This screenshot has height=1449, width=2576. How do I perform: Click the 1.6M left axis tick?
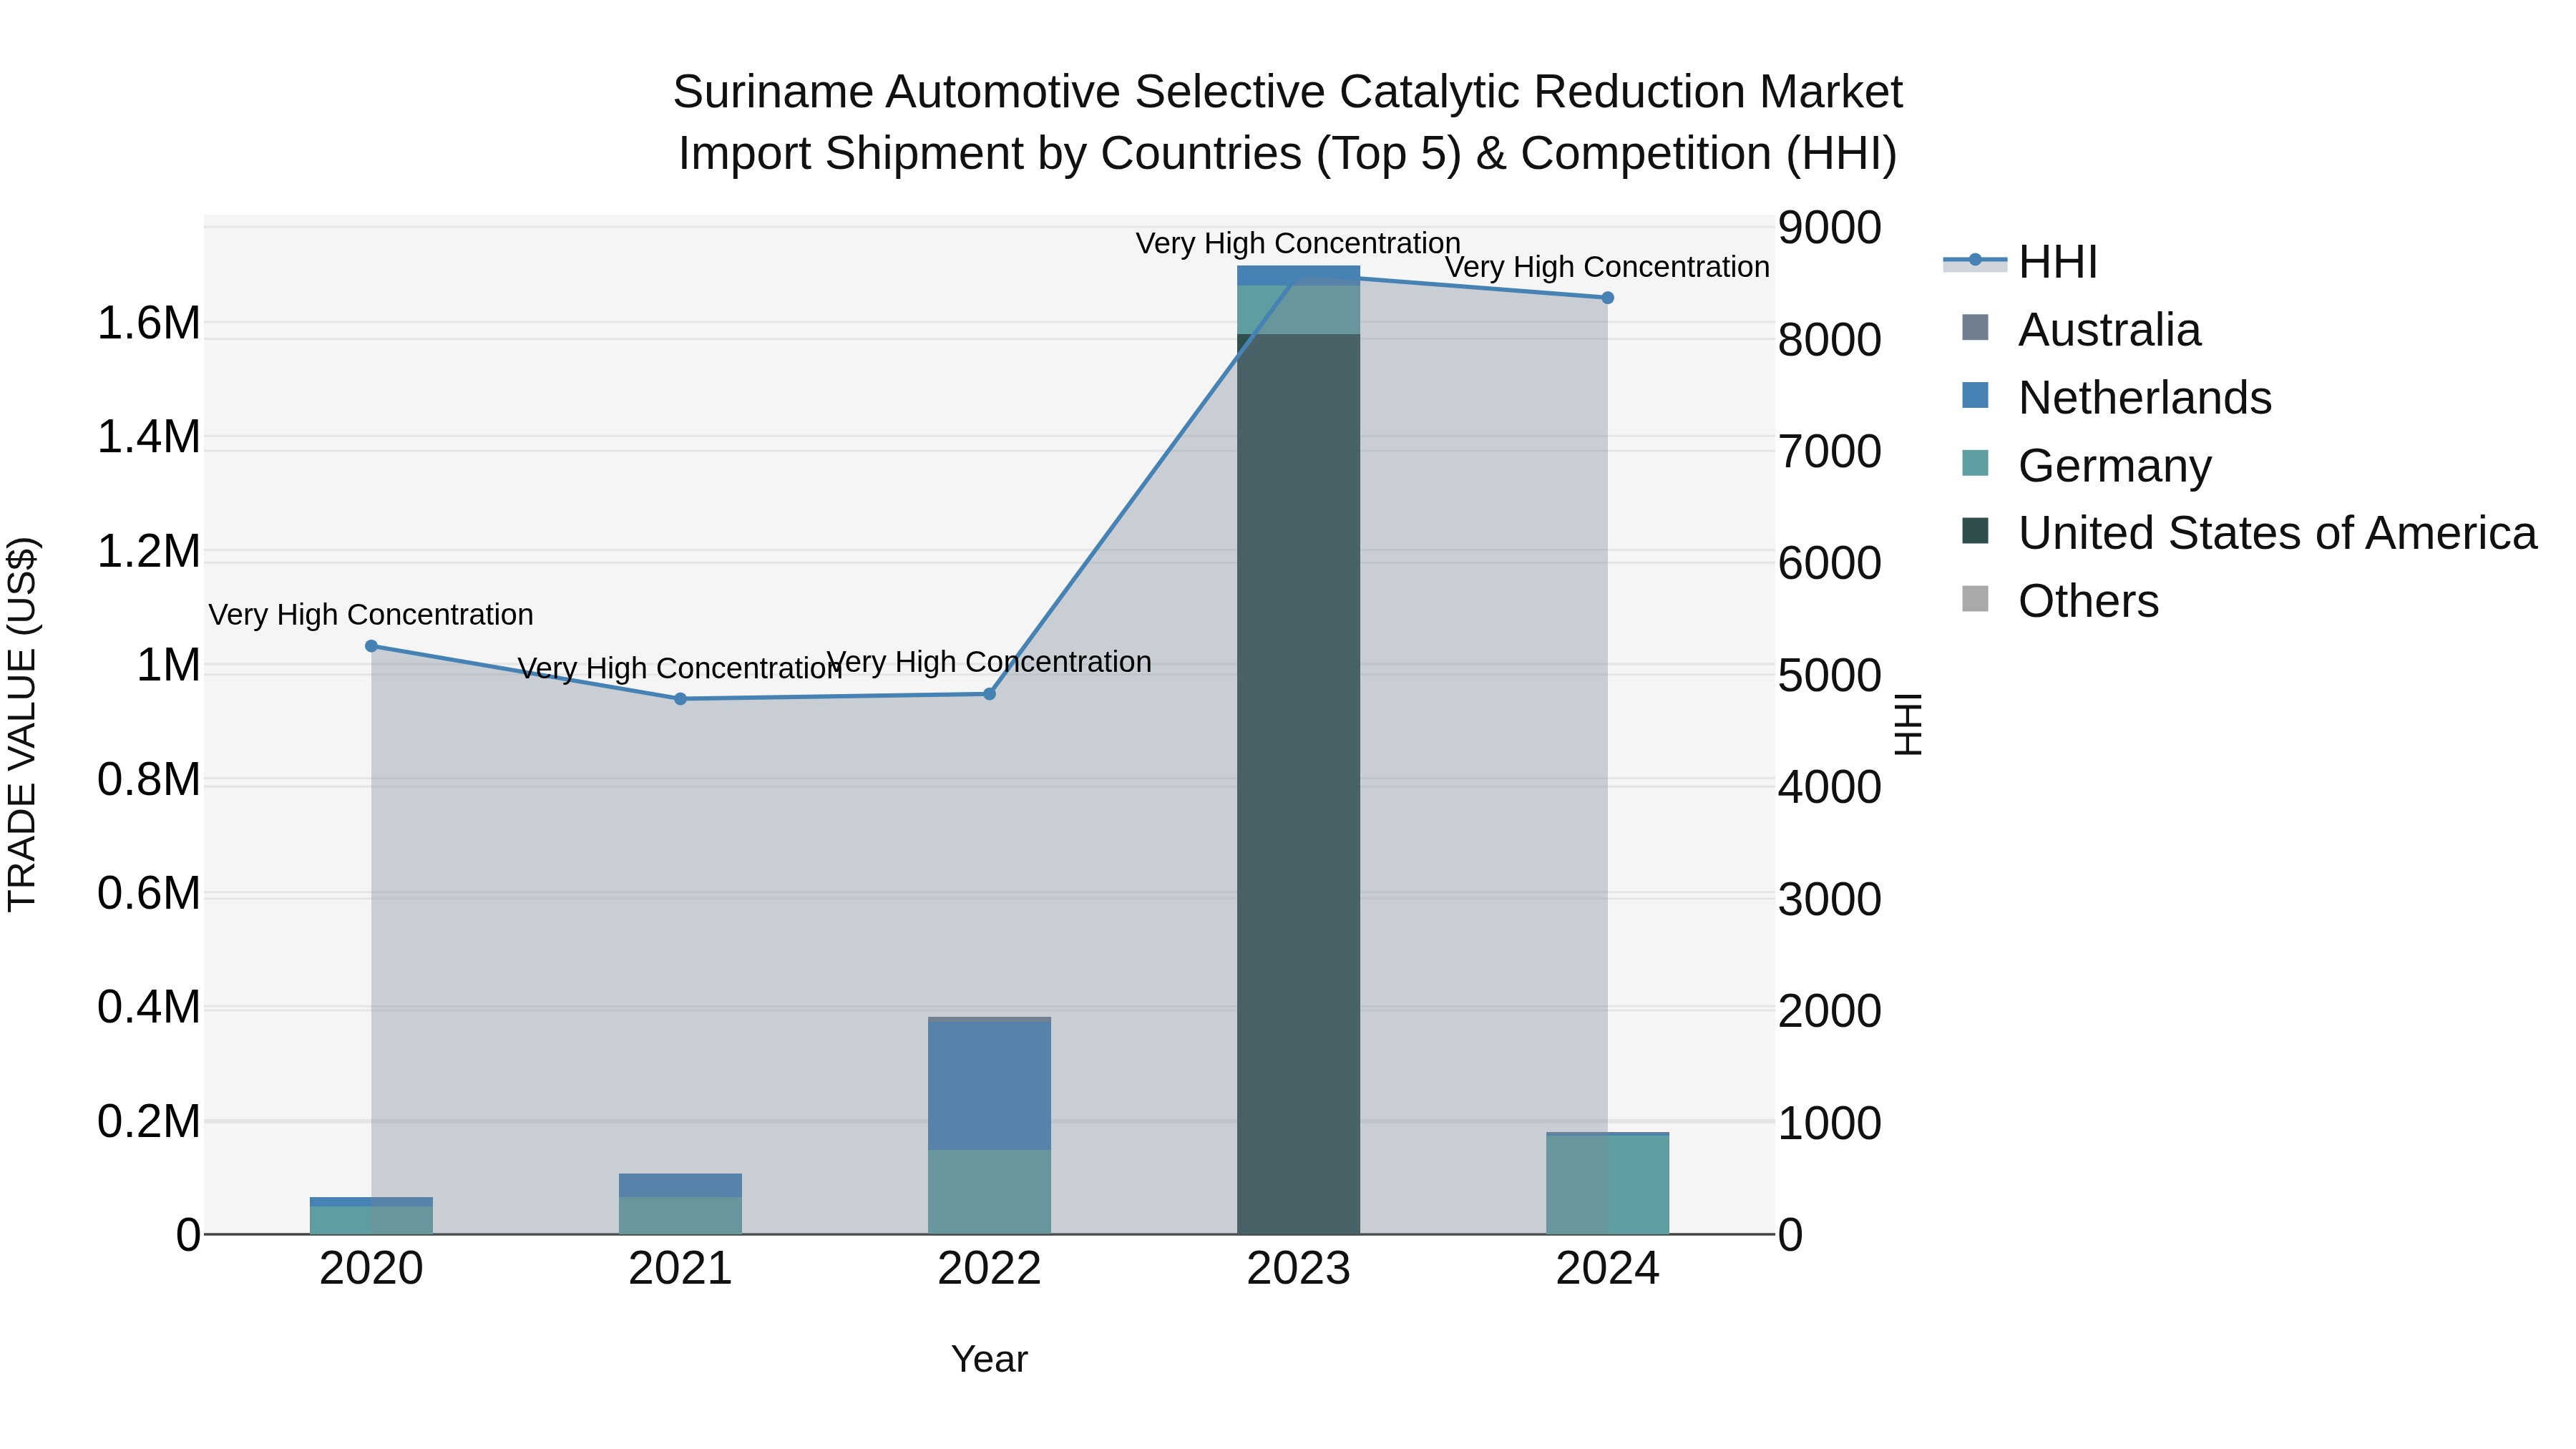pyautogui.click(x=148, y=323)
